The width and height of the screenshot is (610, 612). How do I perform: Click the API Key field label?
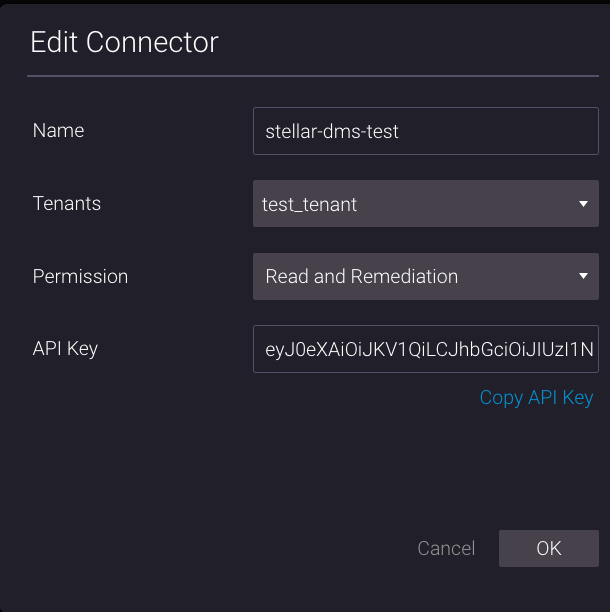[65, 349]
